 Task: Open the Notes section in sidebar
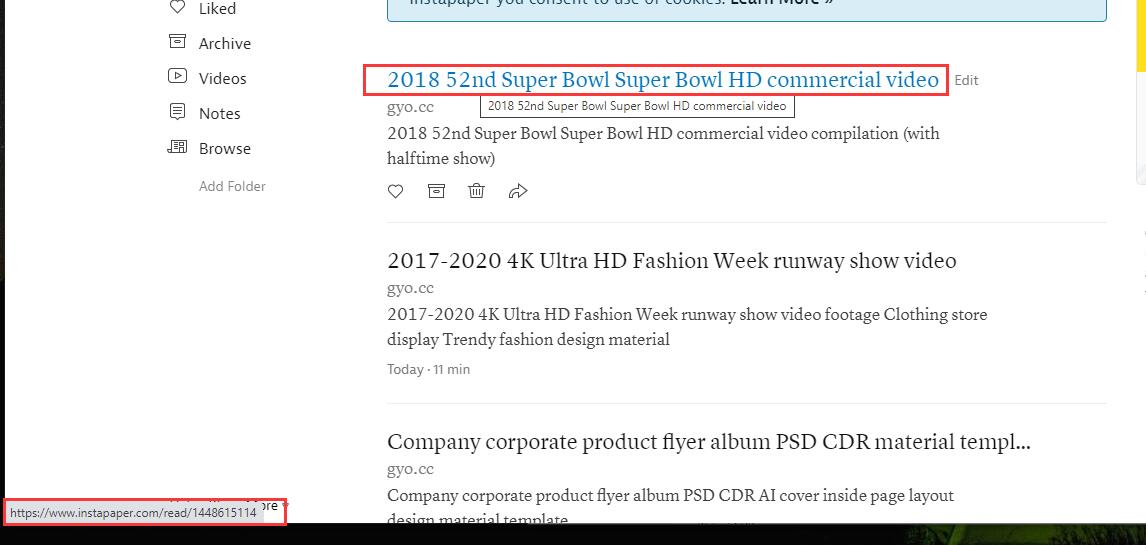(x=219, y=114)
